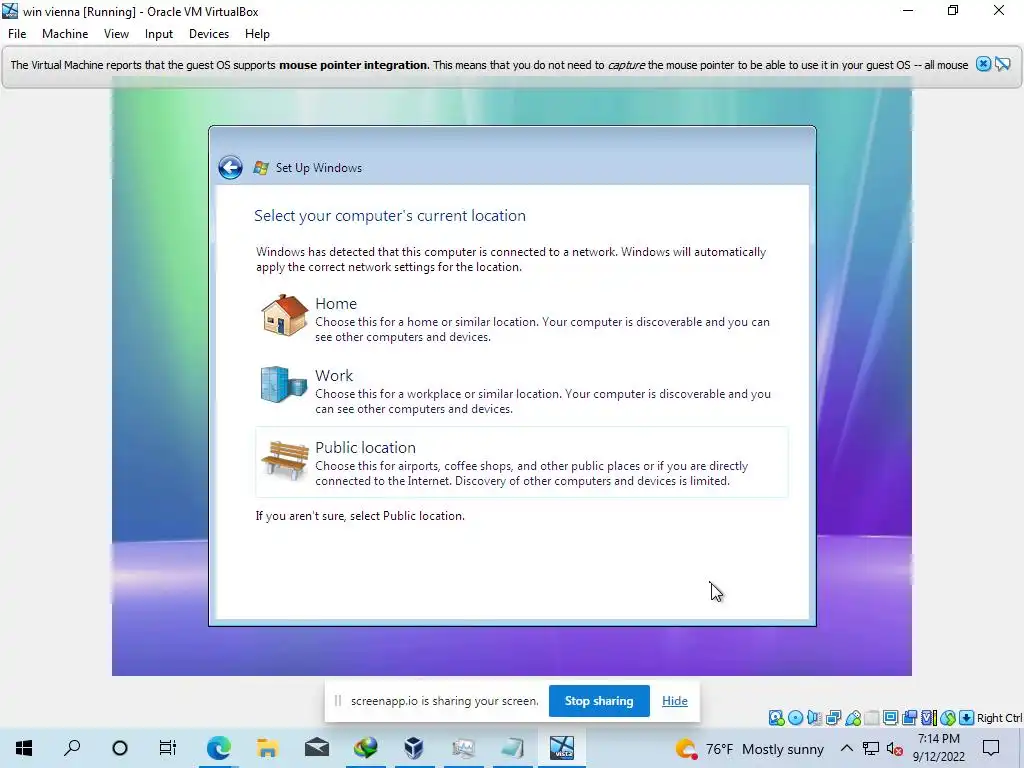Open the Machine menu

pos(65,34)
